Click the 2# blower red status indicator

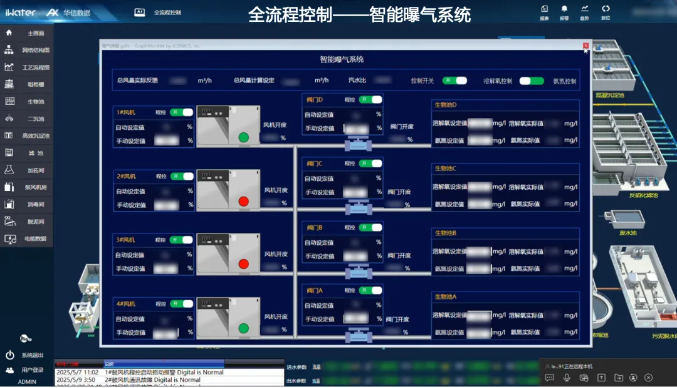click(x=244, y=201)
